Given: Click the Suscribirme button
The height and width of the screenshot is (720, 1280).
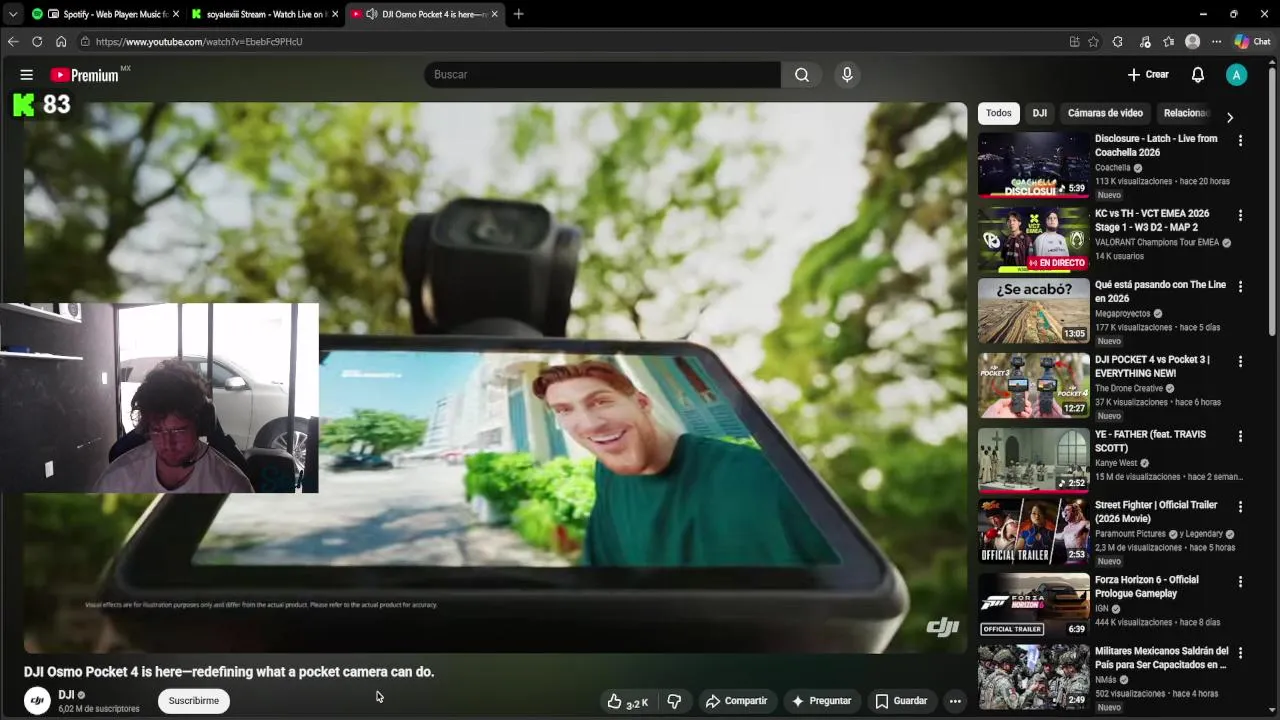Looking at the screenshot, I should point(194,701).
